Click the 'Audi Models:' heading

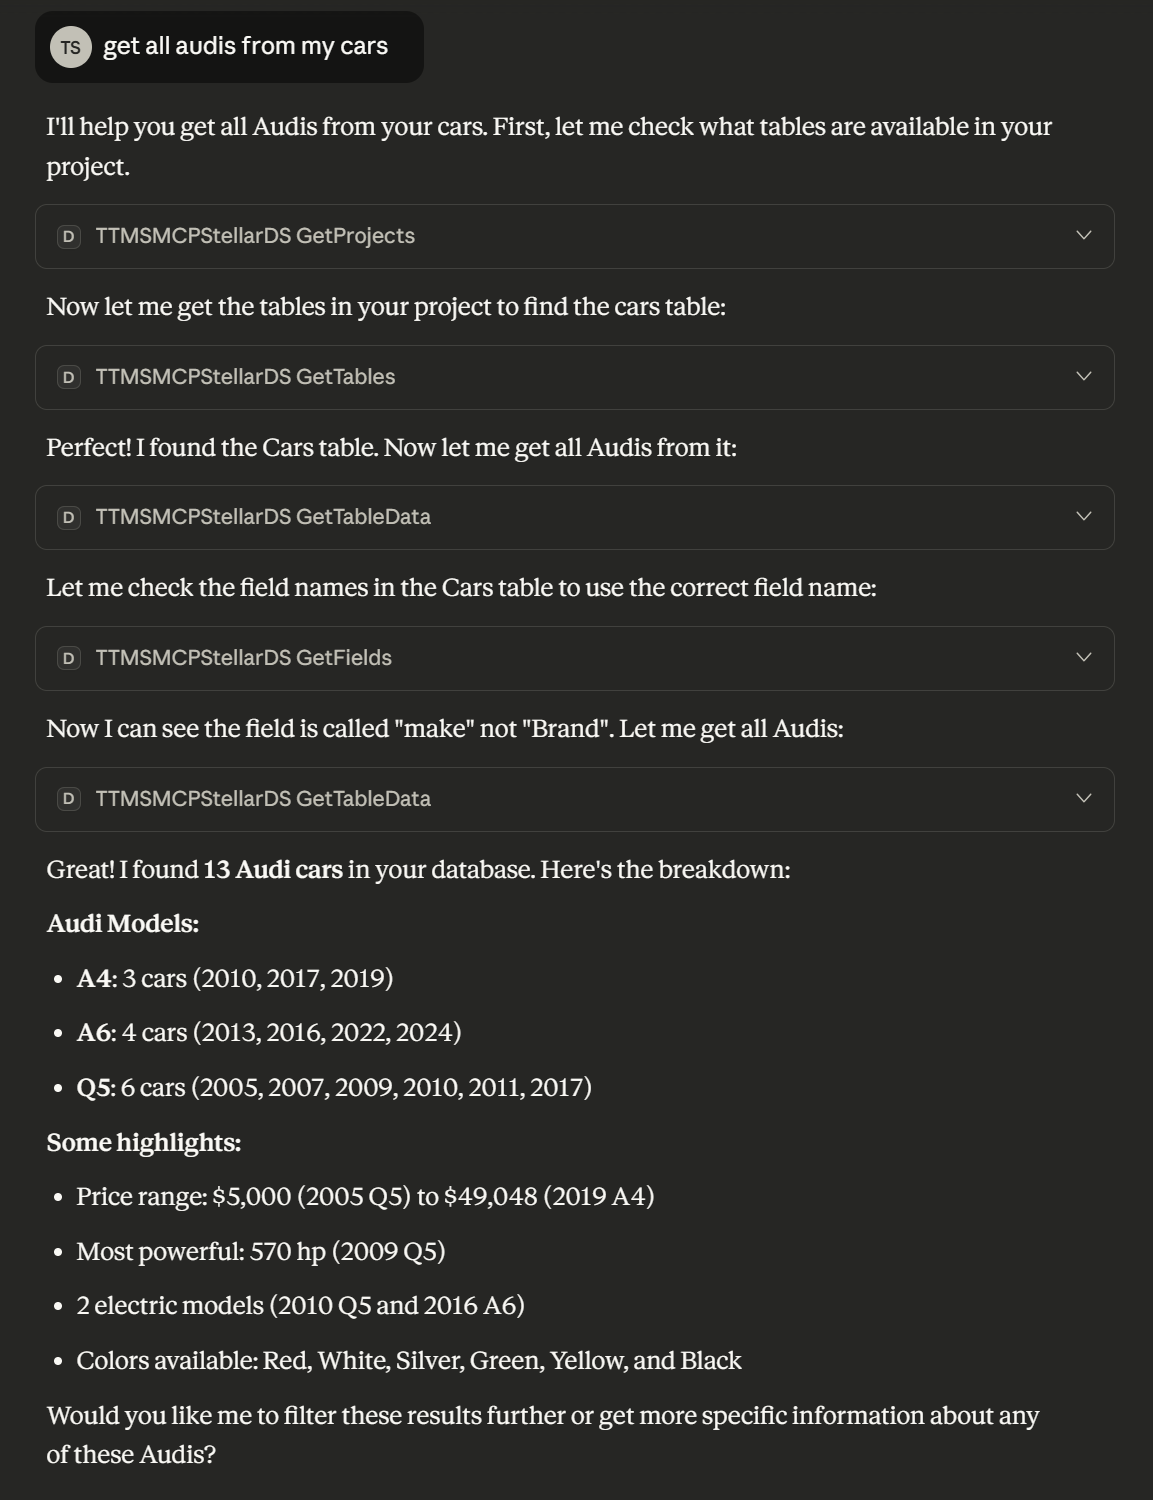[123, 924]
